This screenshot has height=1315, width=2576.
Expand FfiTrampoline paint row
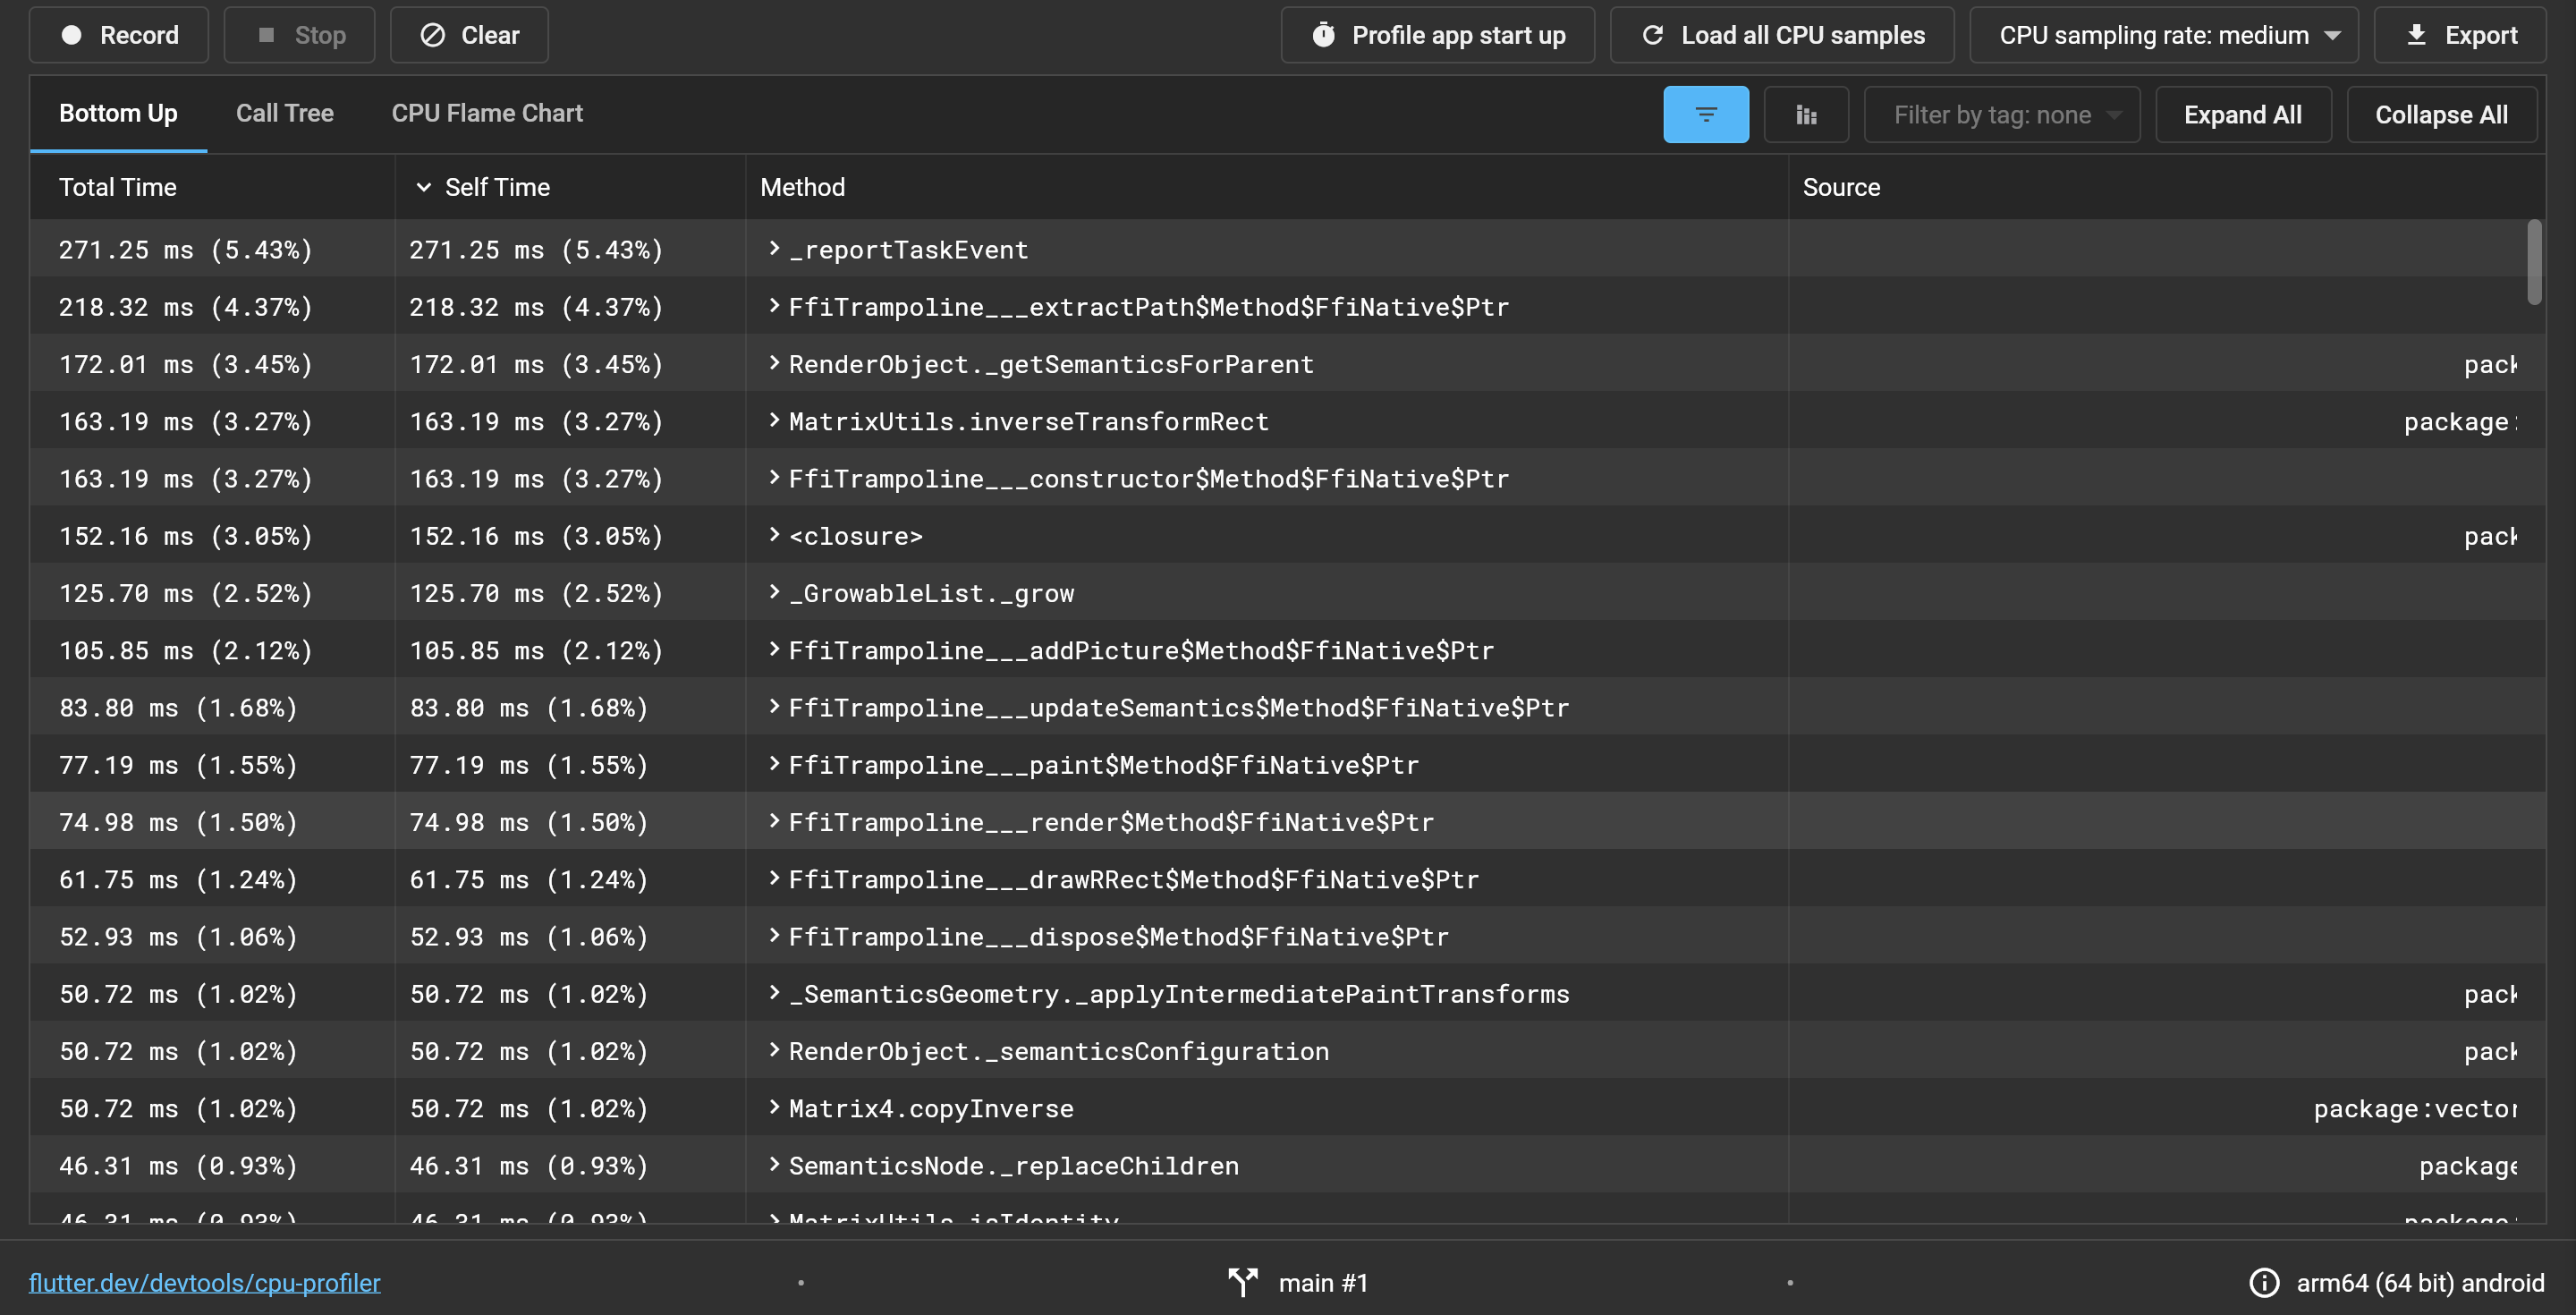[774, 764]
